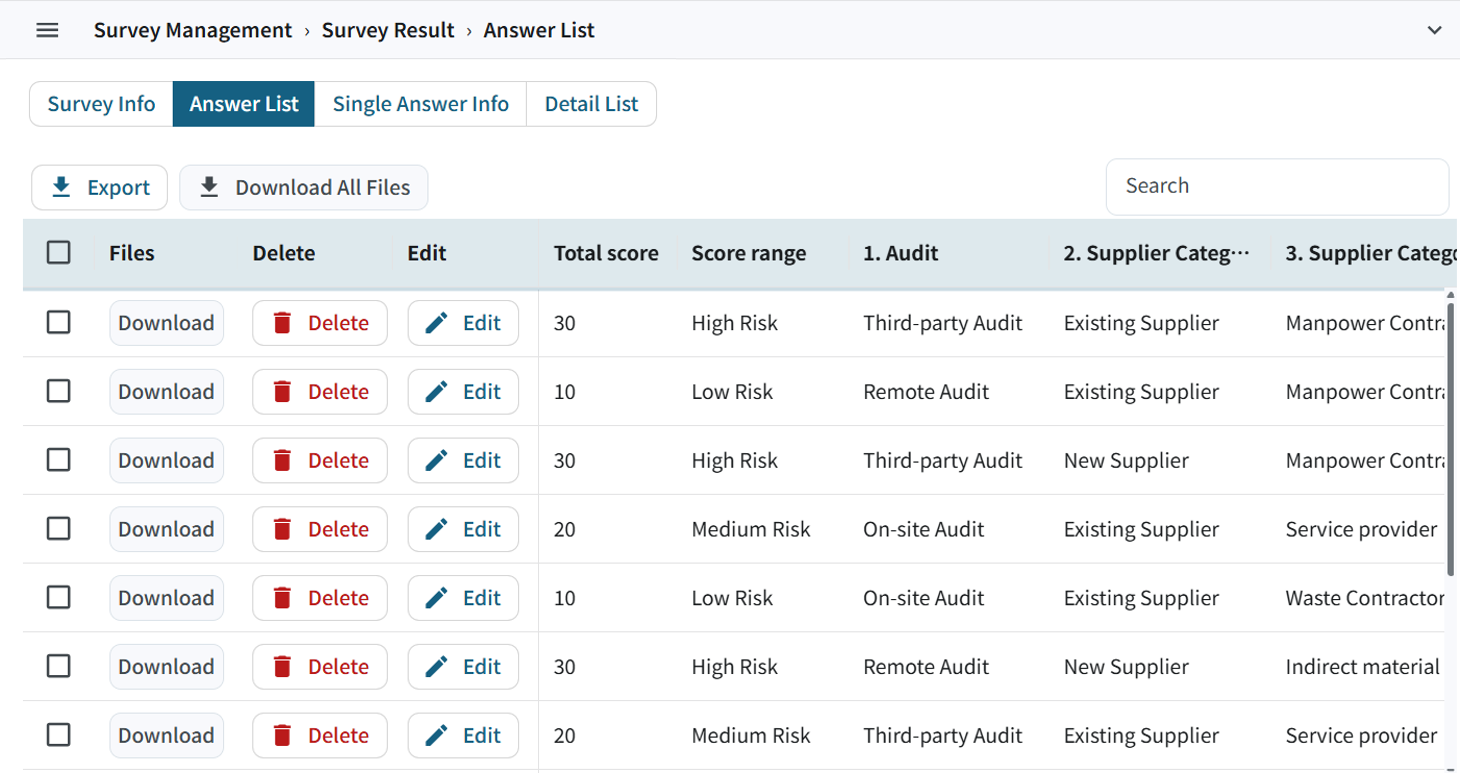This screenshot has width=1460, height=773.
Task: Check the box for High Risk Existing Supplier row
Action: pos(59,322)
